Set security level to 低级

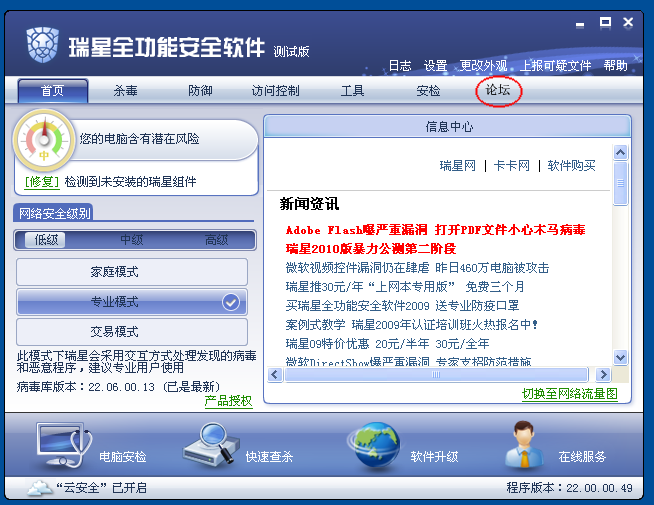(x=46, y=240)
